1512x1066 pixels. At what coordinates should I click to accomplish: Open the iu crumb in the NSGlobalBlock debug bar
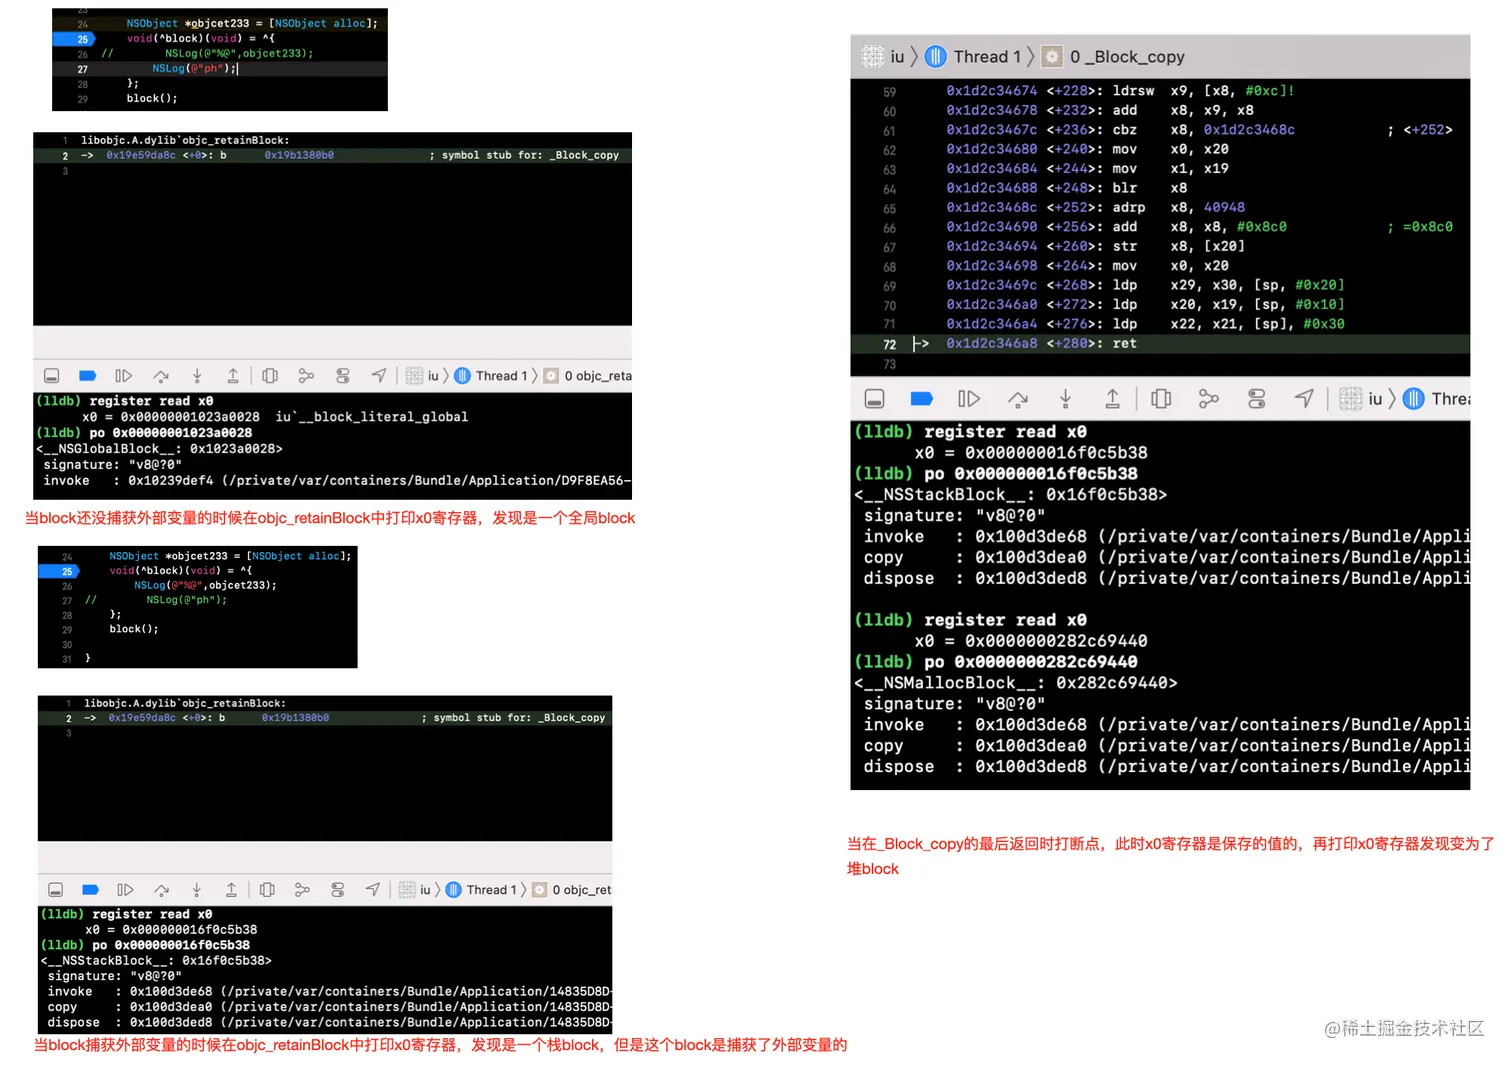(x=422, y=376)
